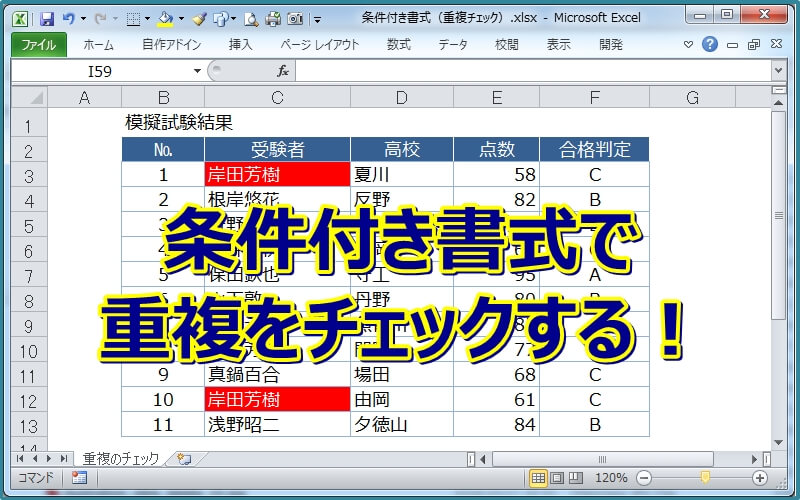
Task: Open Customize Quick Access Toolbar dropdown
Action: 317,20
